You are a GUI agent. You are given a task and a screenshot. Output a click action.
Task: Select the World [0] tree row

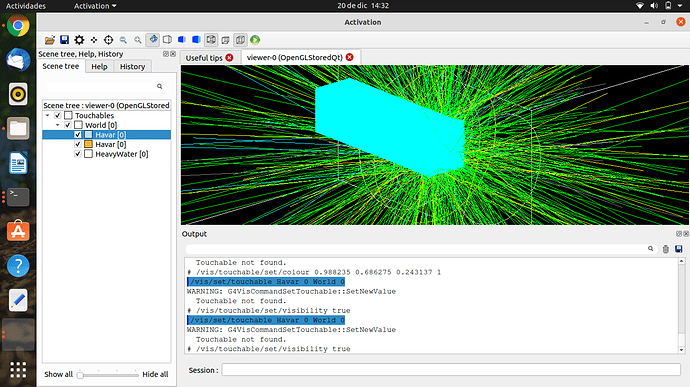(x=106, y=125)
